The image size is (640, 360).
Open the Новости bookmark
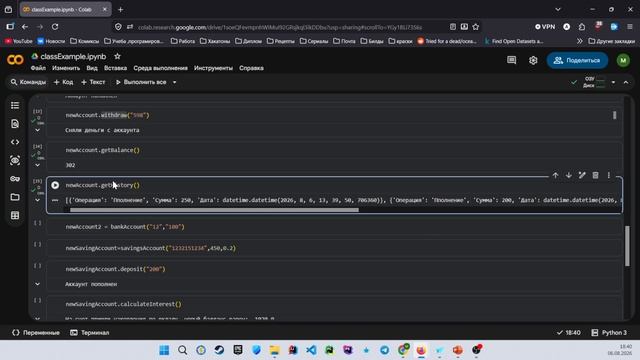[x=51, y=41]
